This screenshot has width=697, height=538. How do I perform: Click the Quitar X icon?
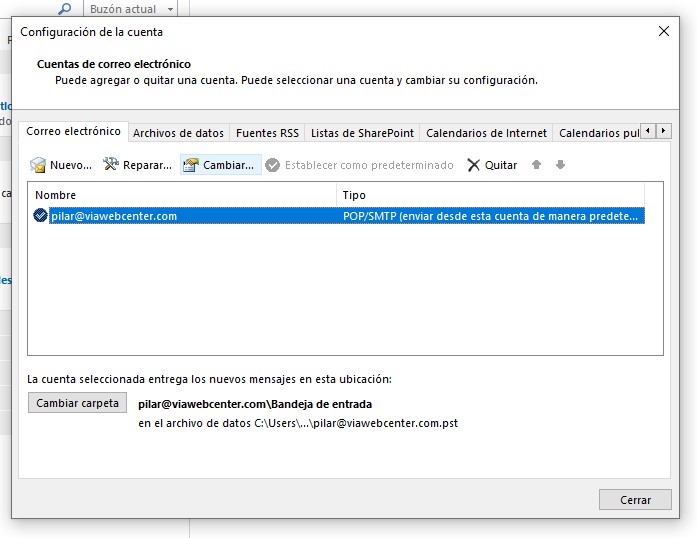pyautogui.click(x=473, y=165)
